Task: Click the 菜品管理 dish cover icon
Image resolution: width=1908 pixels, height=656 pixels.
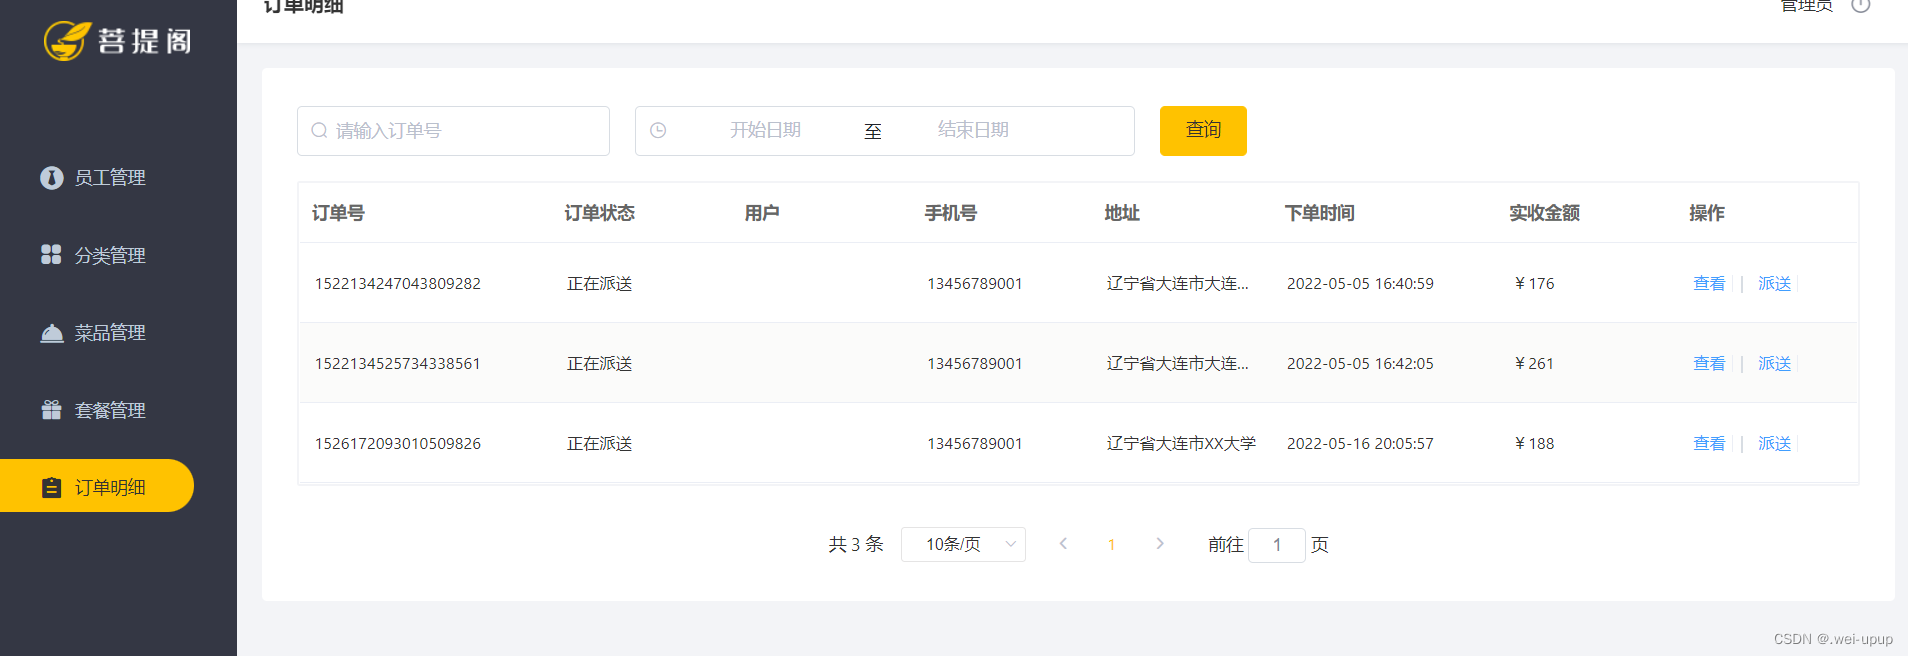Action: [x=52, y=333]
